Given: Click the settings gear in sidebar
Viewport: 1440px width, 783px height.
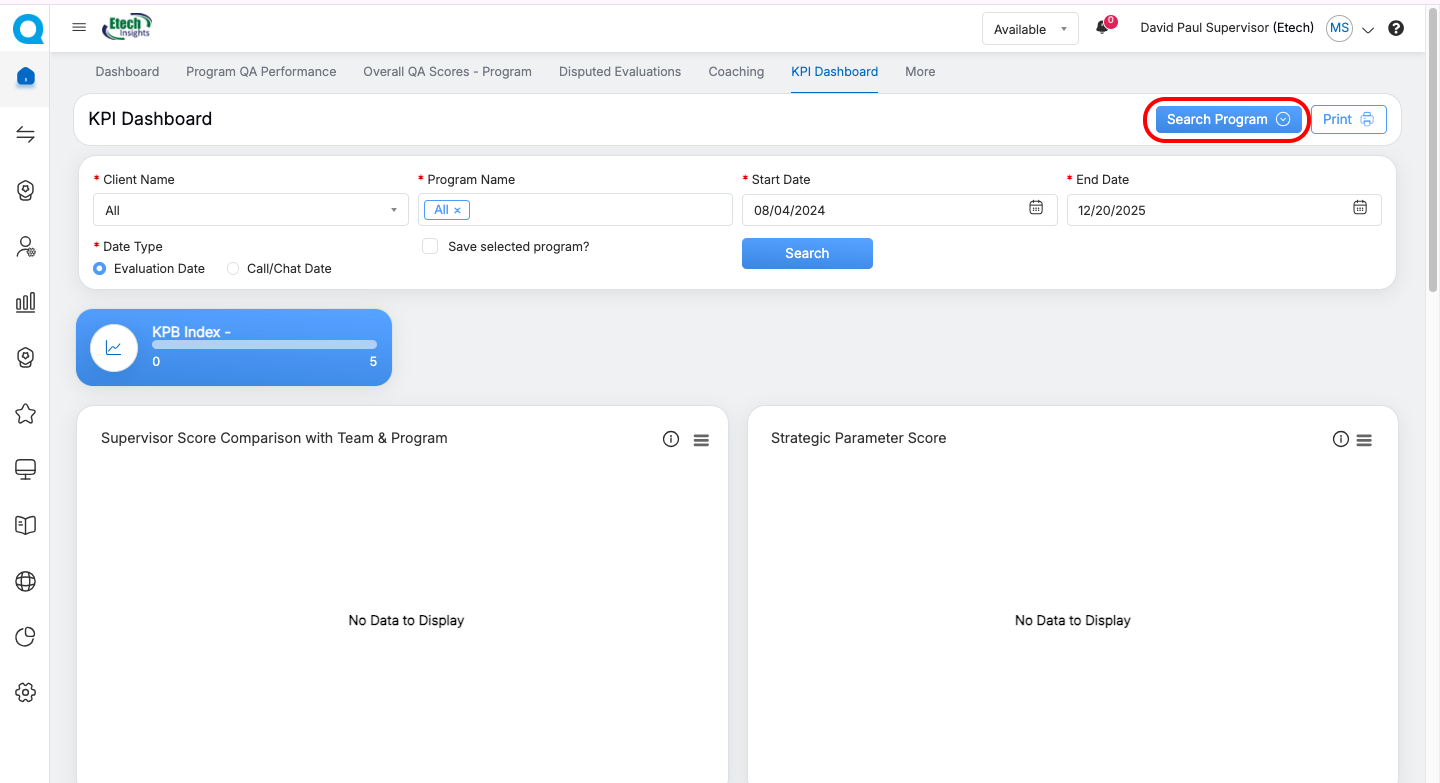Looking at the screenshot, I should (26, 692).
